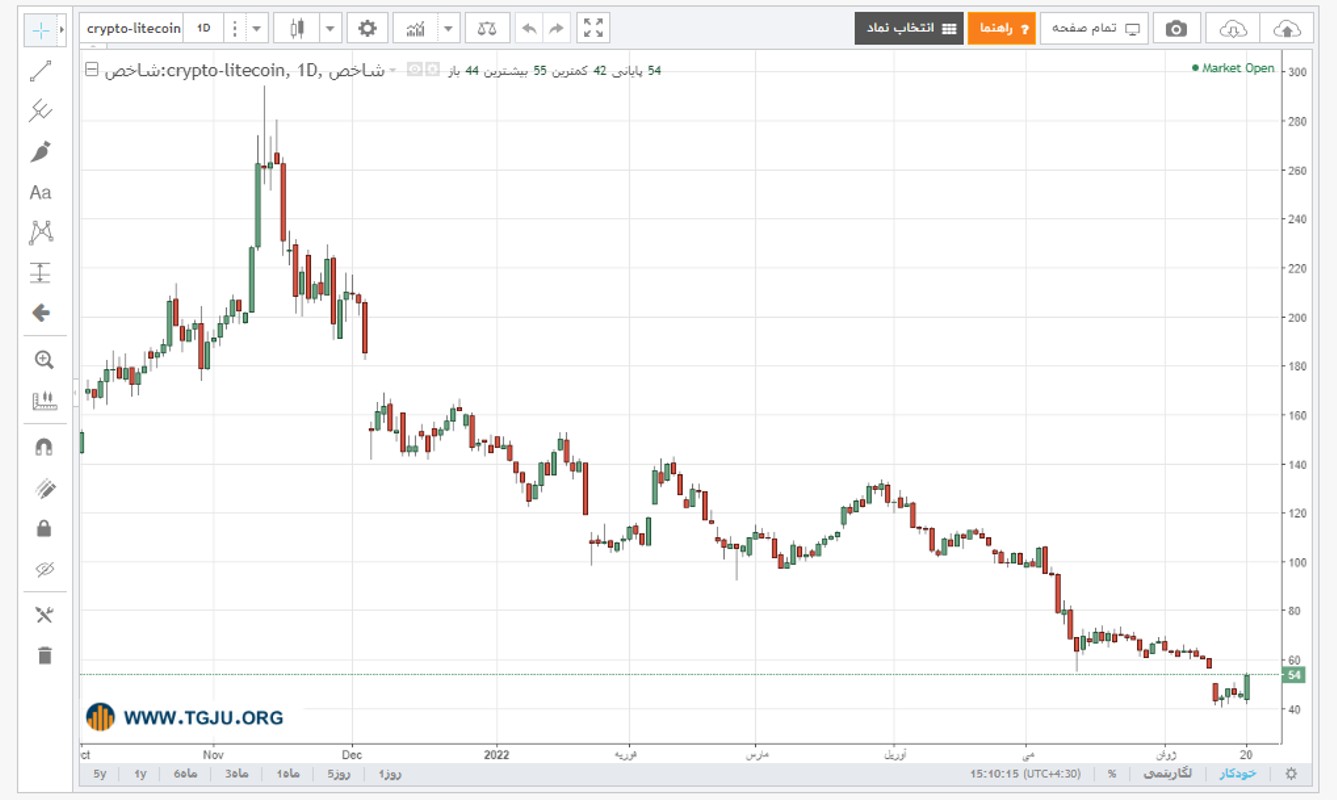This screenshot has width=1337, height=800.
Task: Save chart layout with cloud upload icon
Action: click(1287, 28)
